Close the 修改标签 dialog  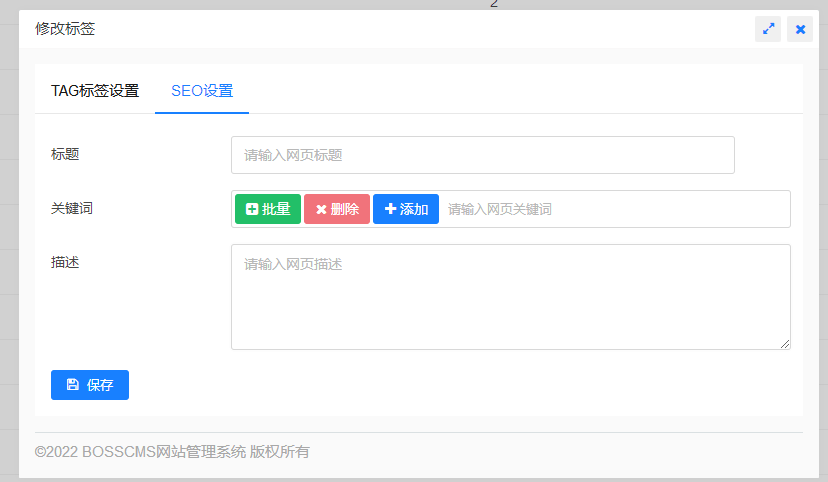coord(800,29)
